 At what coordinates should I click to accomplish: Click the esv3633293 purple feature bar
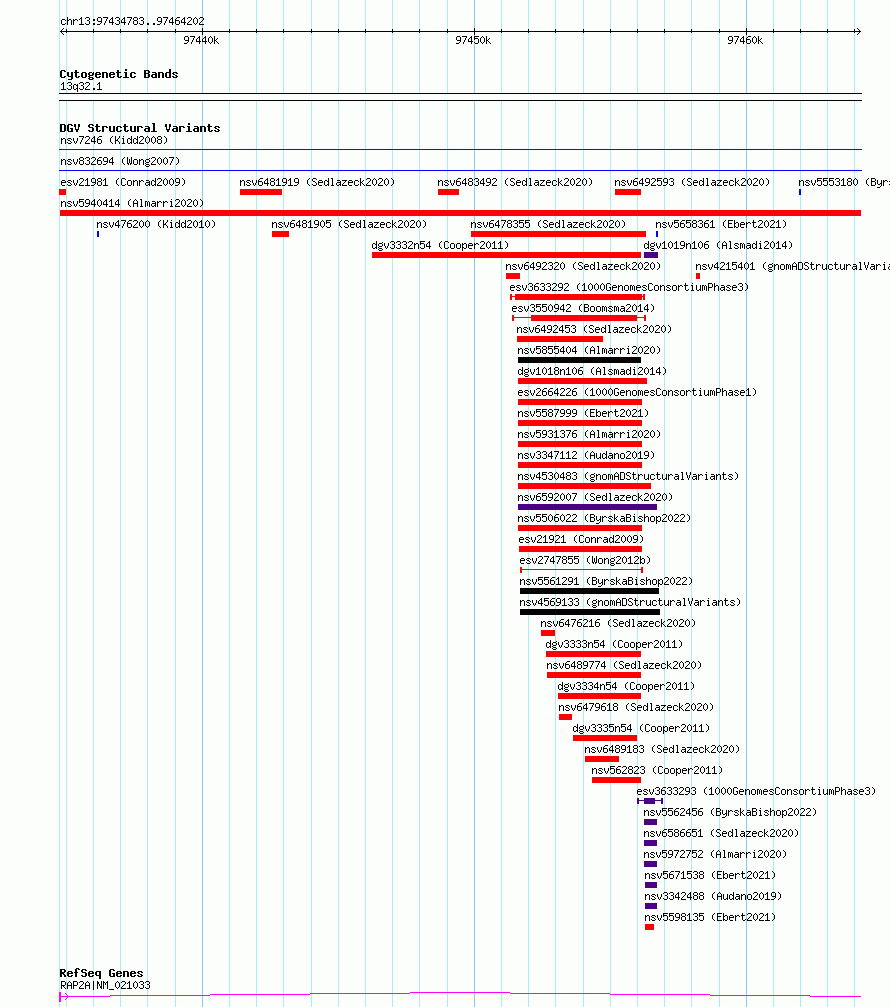coord(650,801)
